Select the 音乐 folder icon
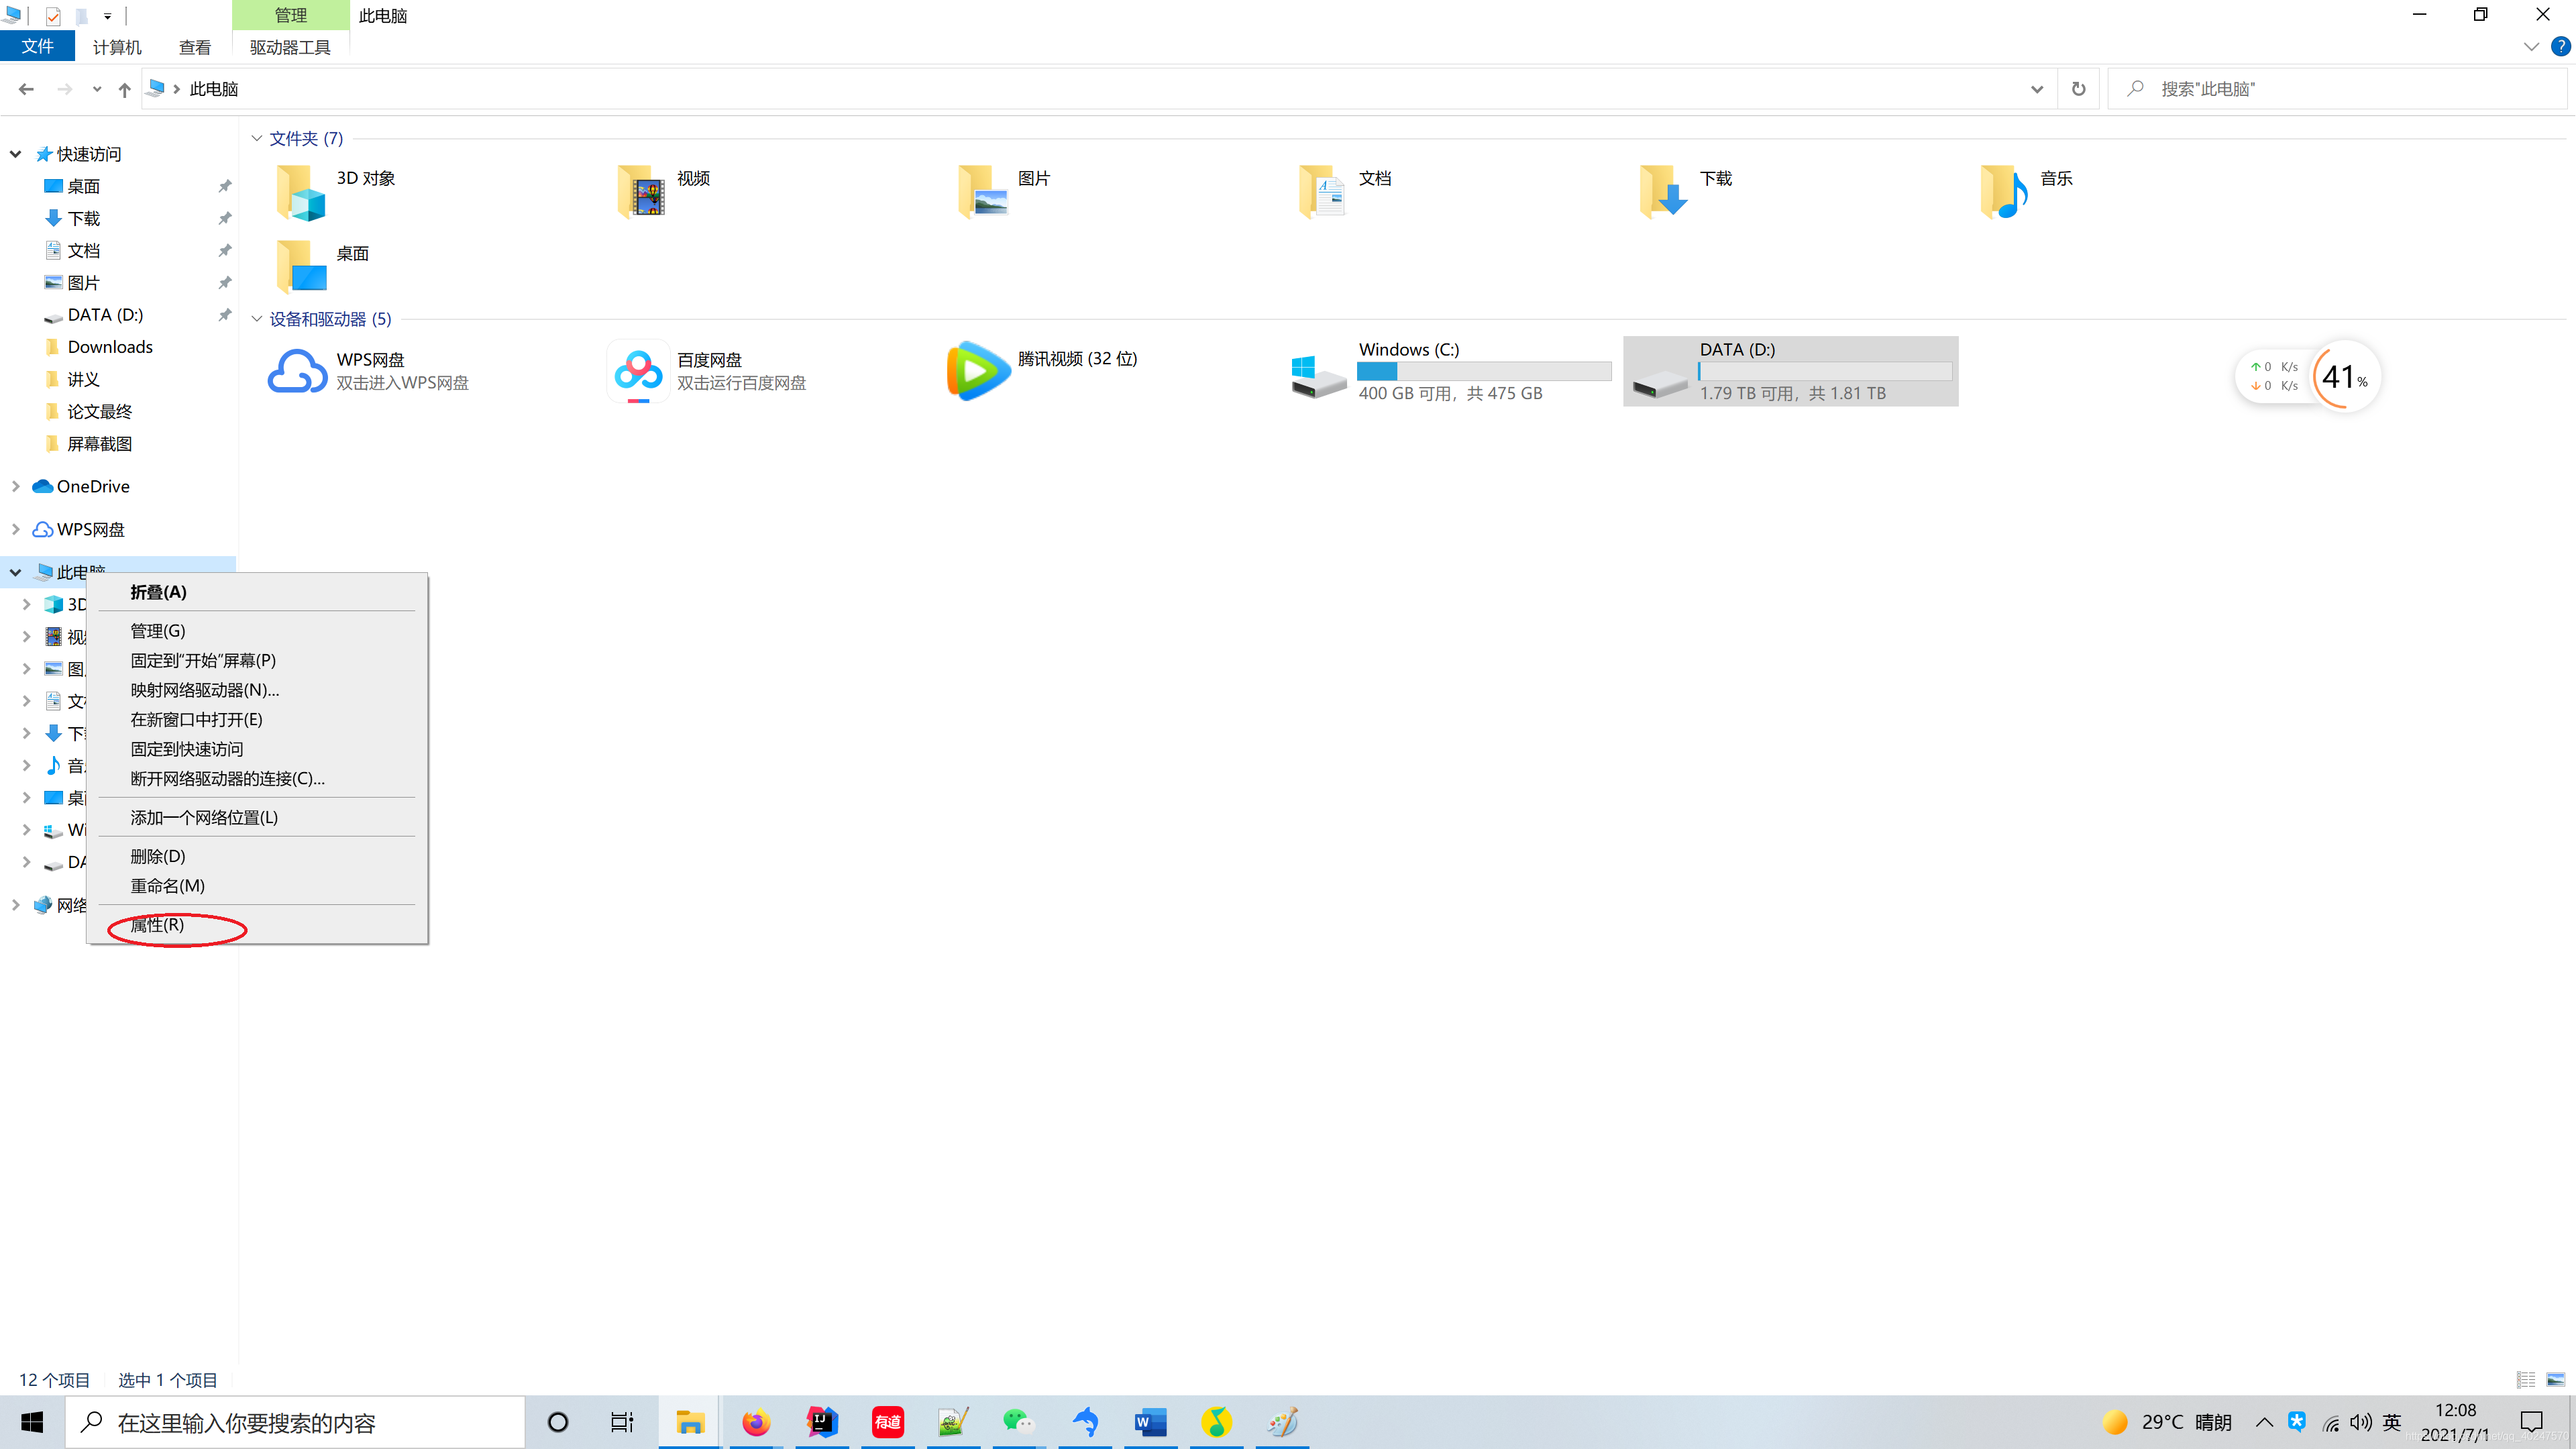The height and width of the screenshot is (1449, 2576). coord(2003,191)
